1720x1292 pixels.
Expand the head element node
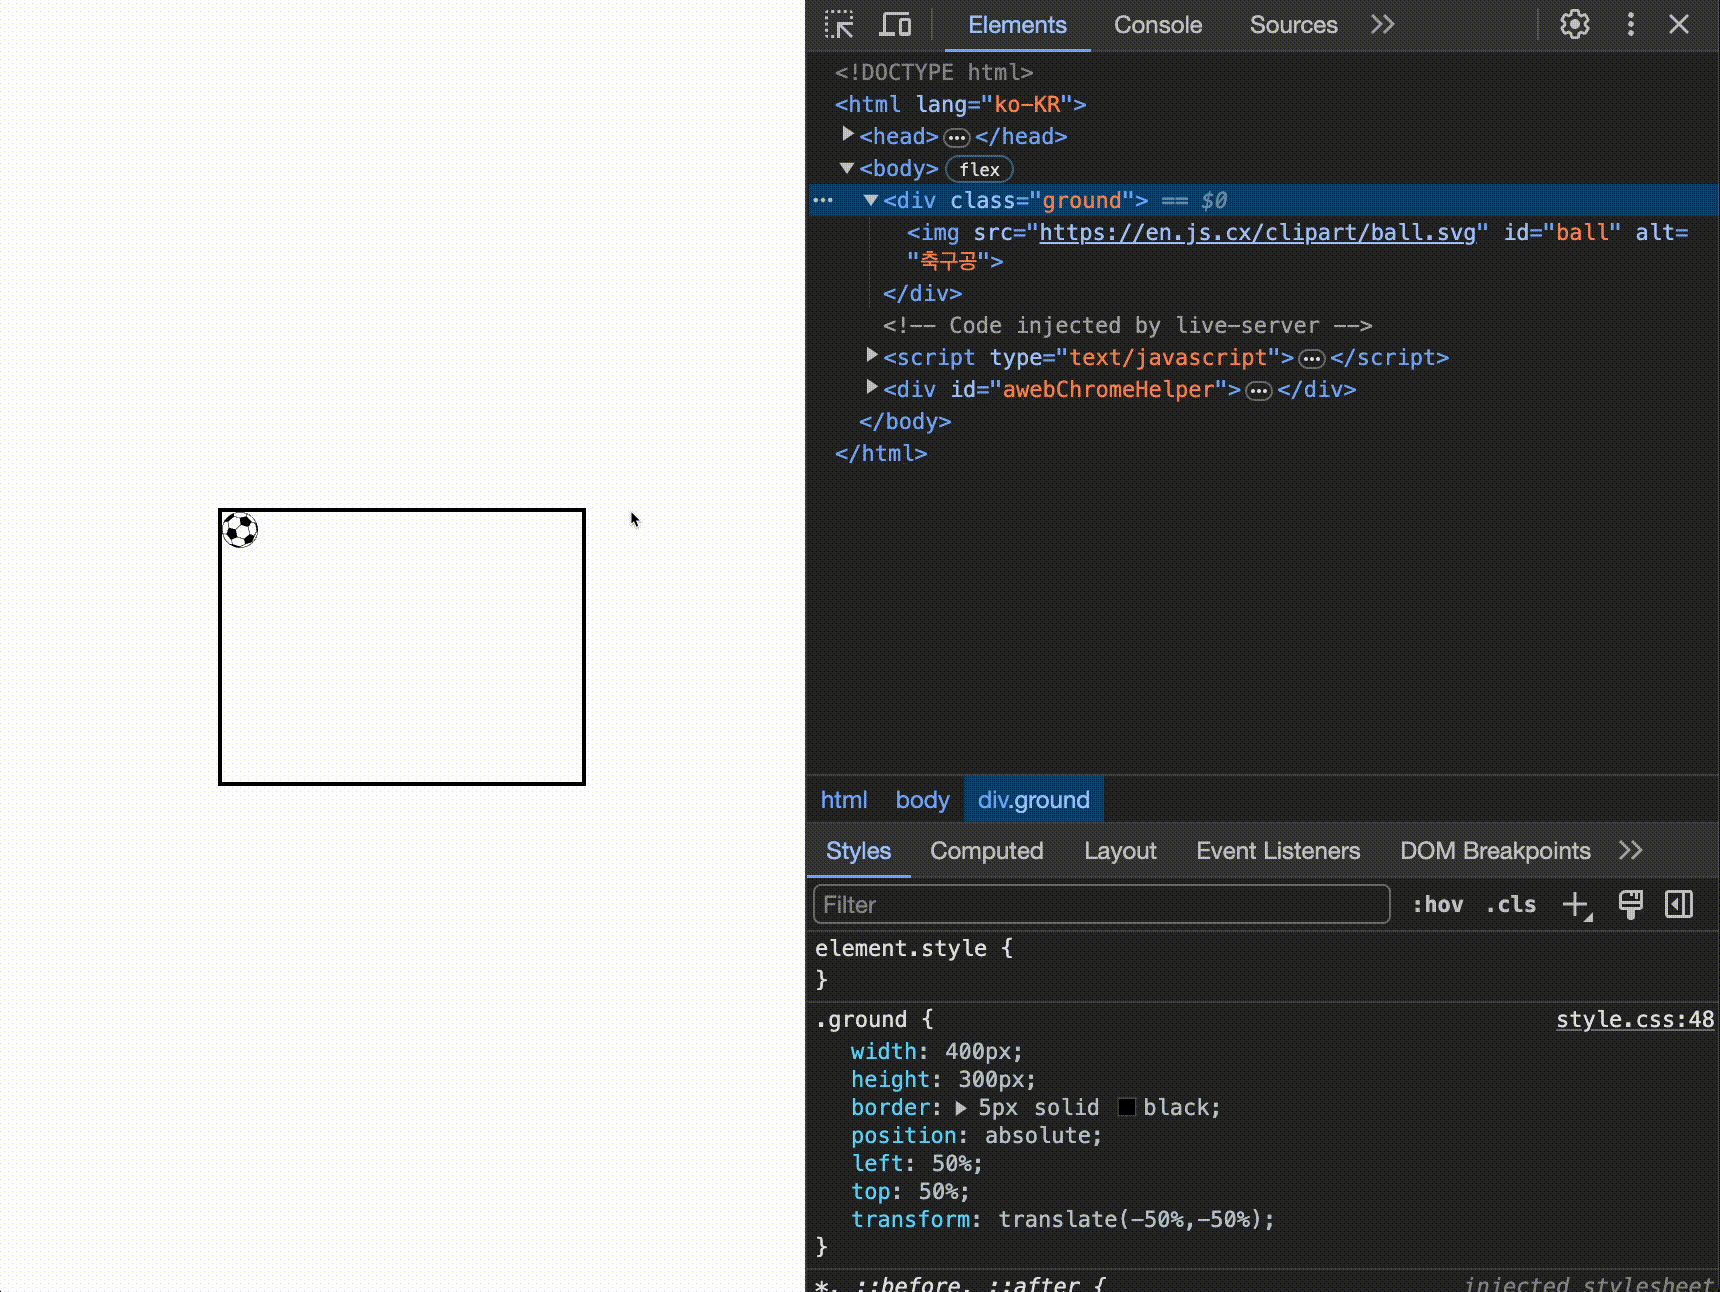[x=848, y=134]
